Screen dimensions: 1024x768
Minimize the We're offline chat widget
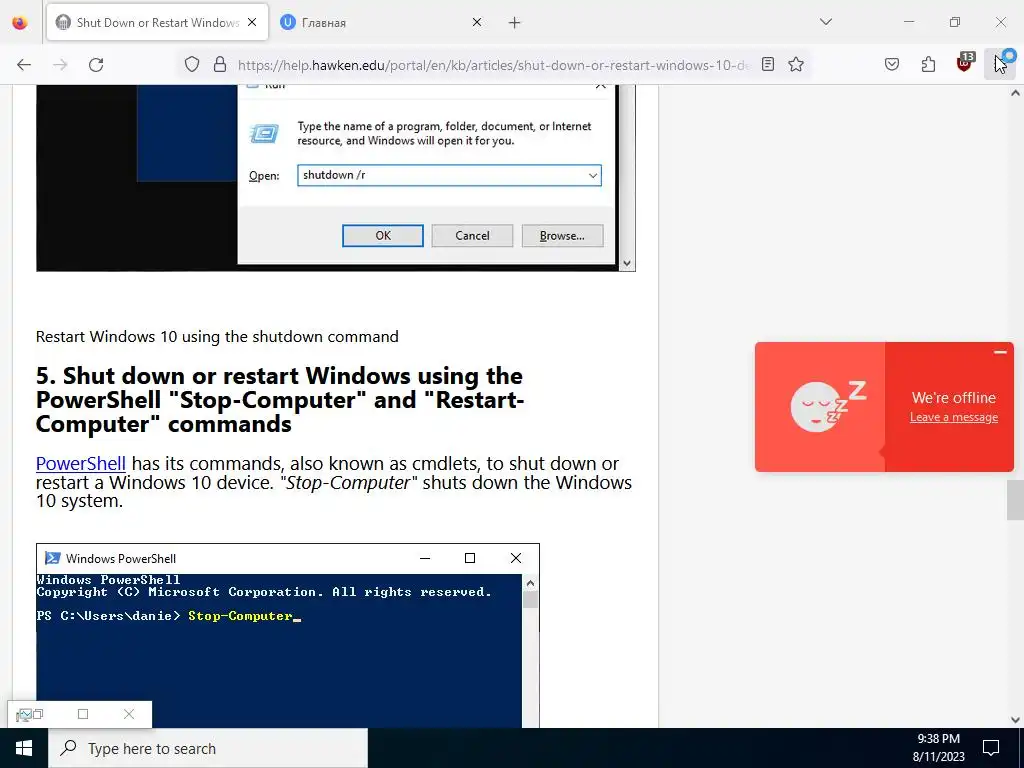(1000, 352)
